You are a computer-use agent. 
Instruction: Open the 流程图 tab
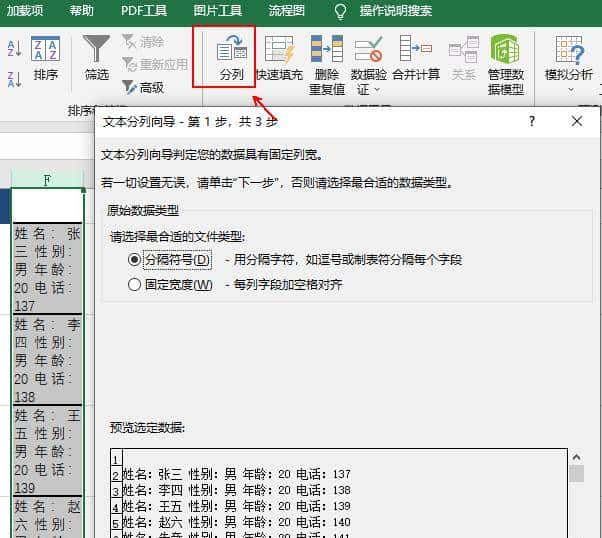pos(286,10)
